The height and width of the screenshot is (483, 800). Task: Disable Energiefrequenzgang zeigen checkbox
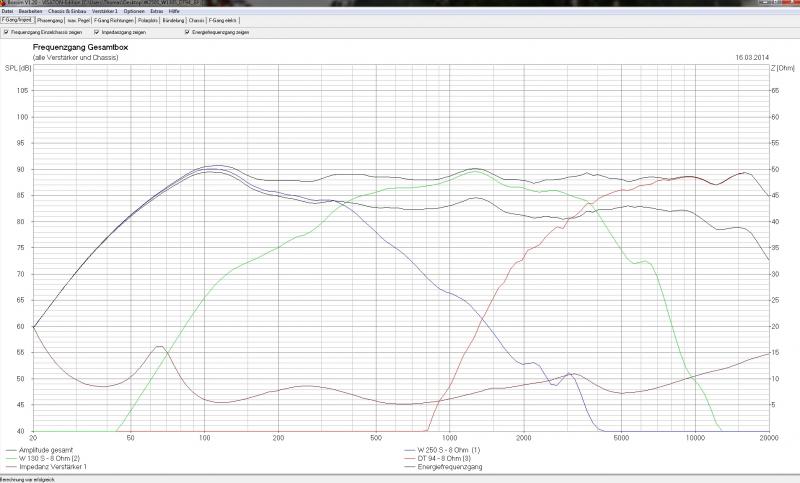coord(187,32)
